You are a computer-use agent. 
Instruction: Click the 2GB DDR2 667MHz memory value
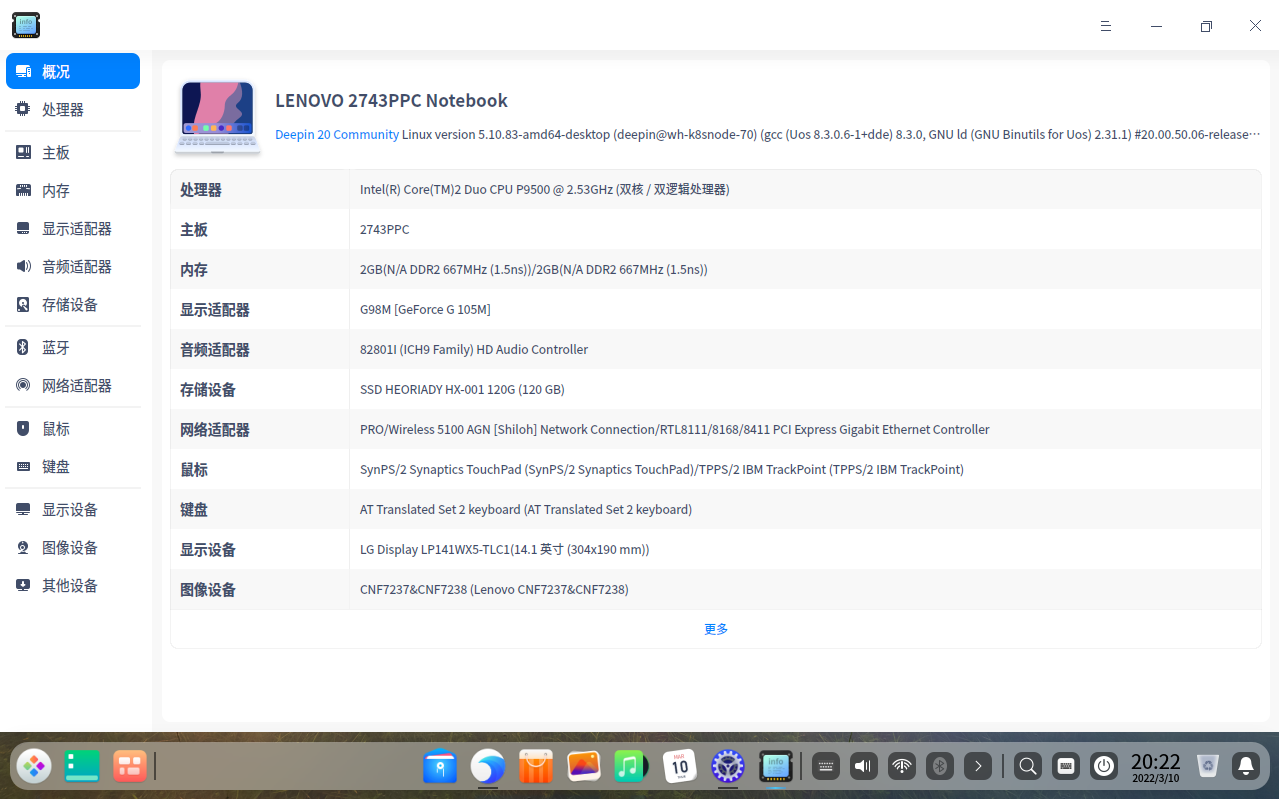point(534,269)
